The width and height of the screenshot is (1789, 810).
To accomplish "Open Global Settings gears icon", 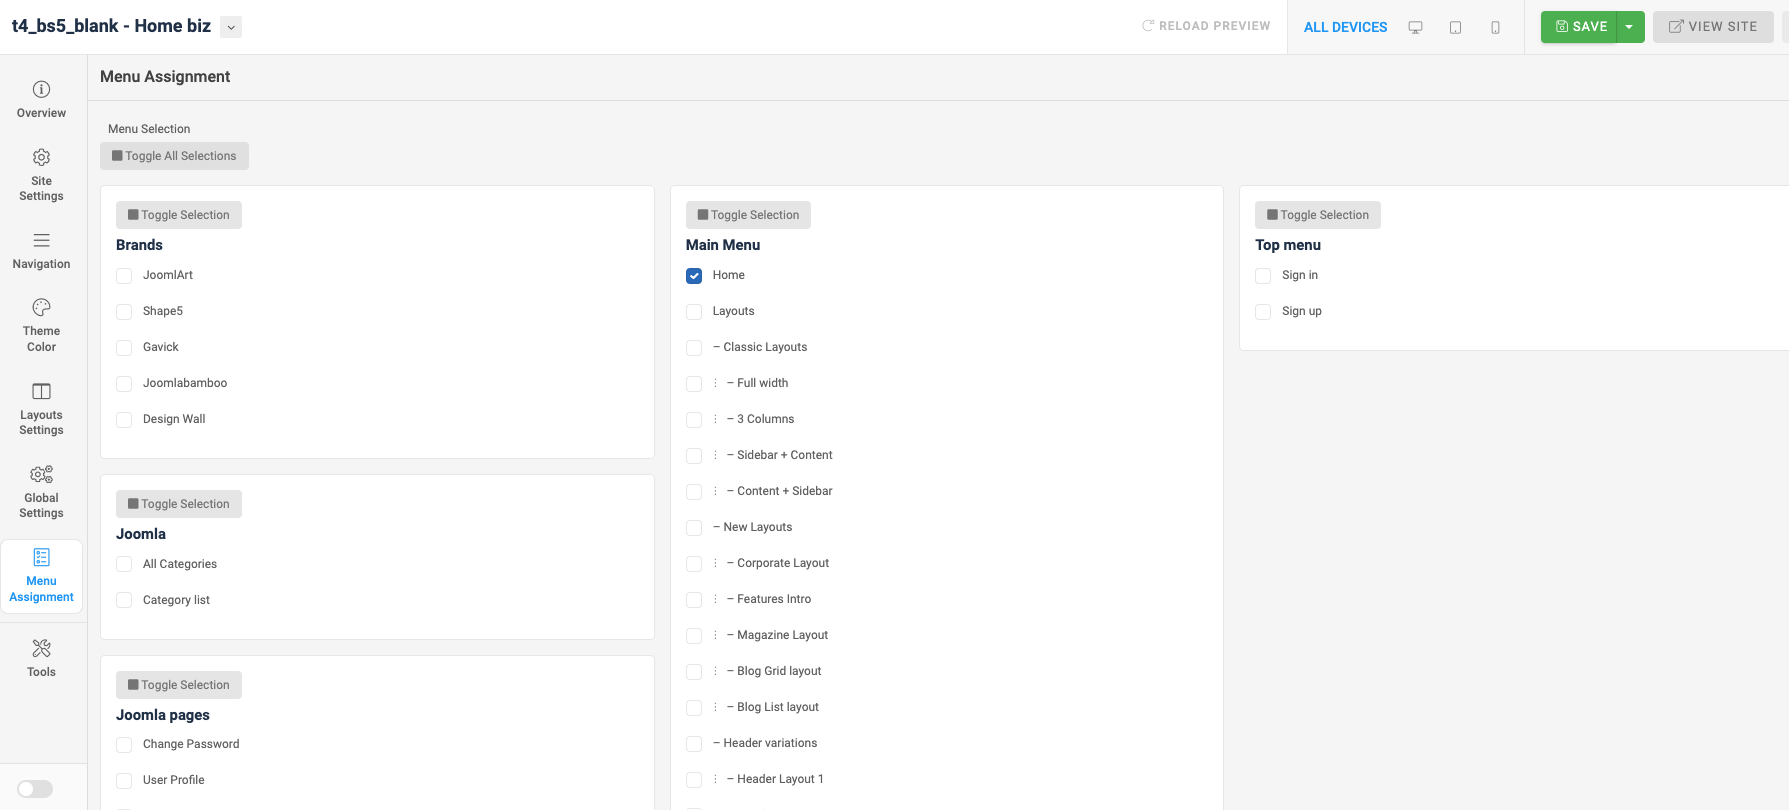I will (41, 474).
